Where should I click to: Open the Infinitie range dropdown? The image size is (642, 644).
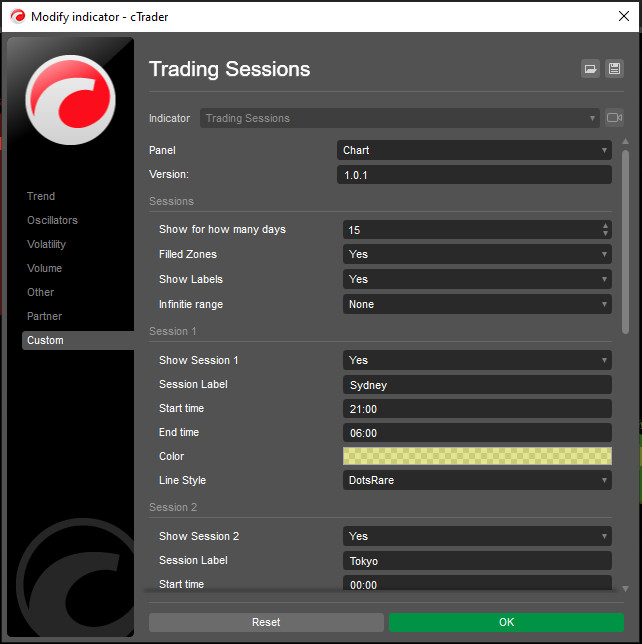point(477,304)
